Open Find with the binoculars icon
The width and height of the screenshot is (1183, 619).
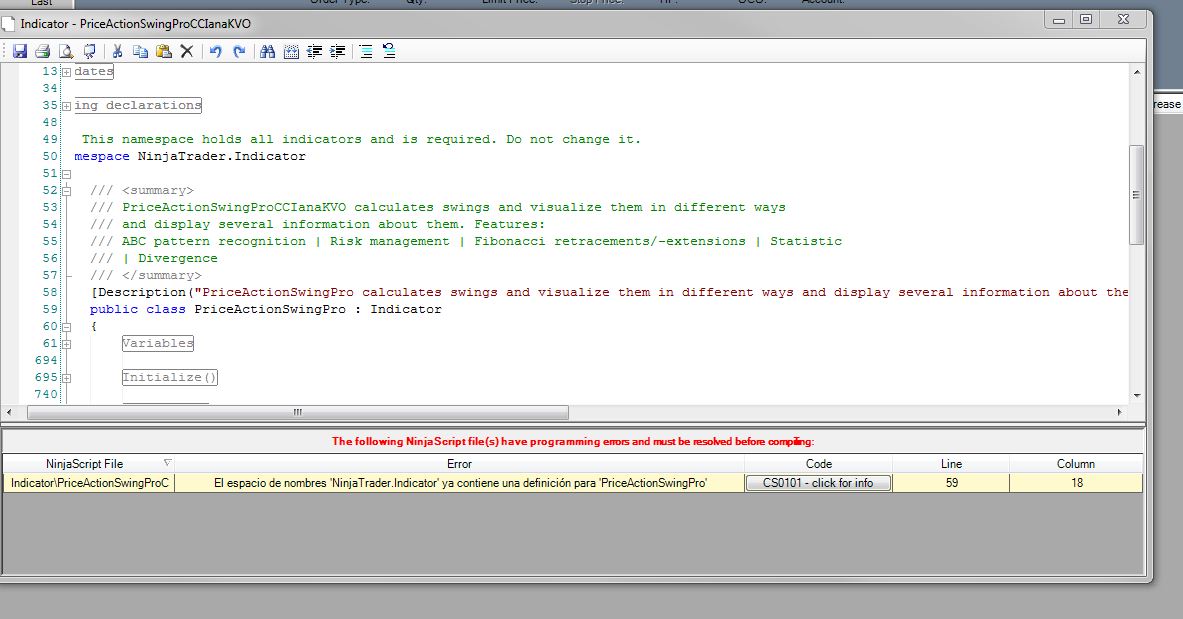[x=267, y=51]
